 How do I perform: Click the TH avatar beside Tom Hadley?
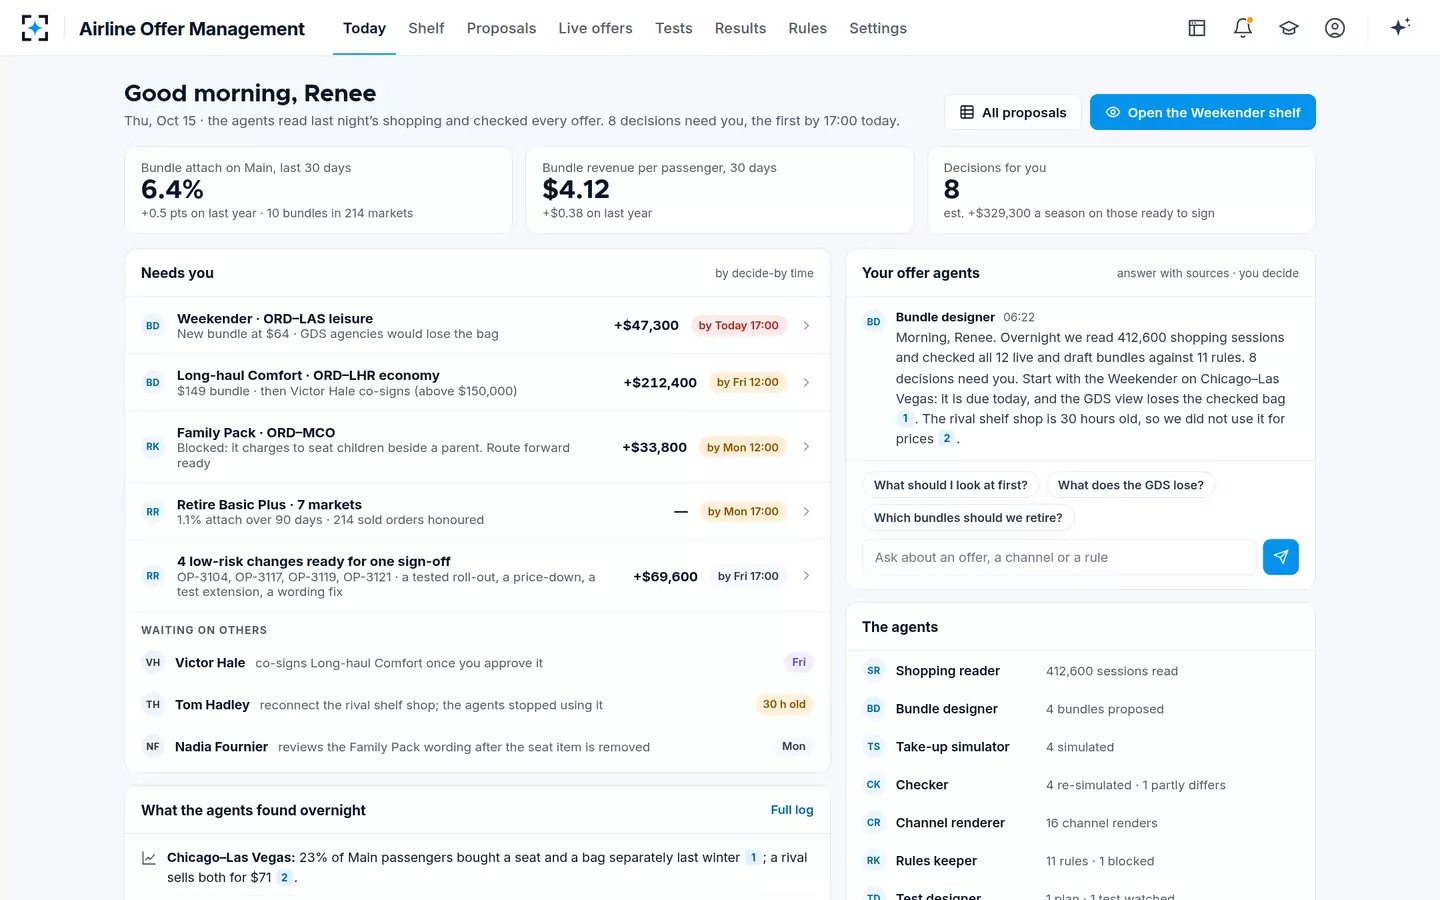click(153, 705)
